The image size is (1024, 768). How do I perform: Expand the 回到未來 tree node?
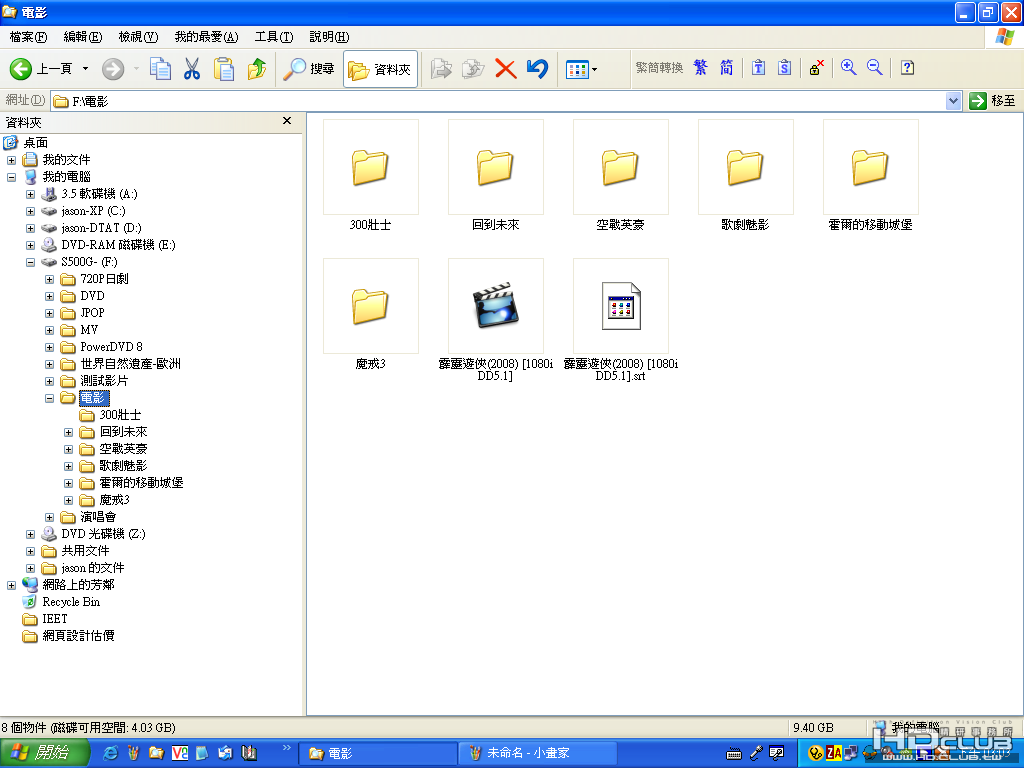(x=68, y=432)
